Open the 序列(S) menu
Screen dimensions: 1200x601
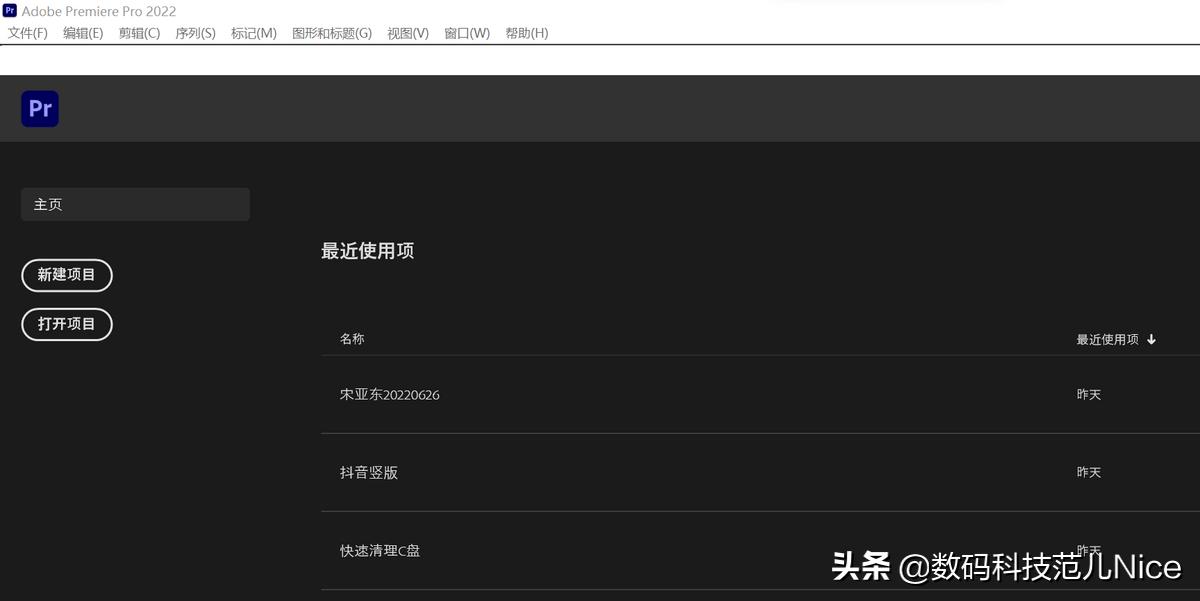pos(195,33)
